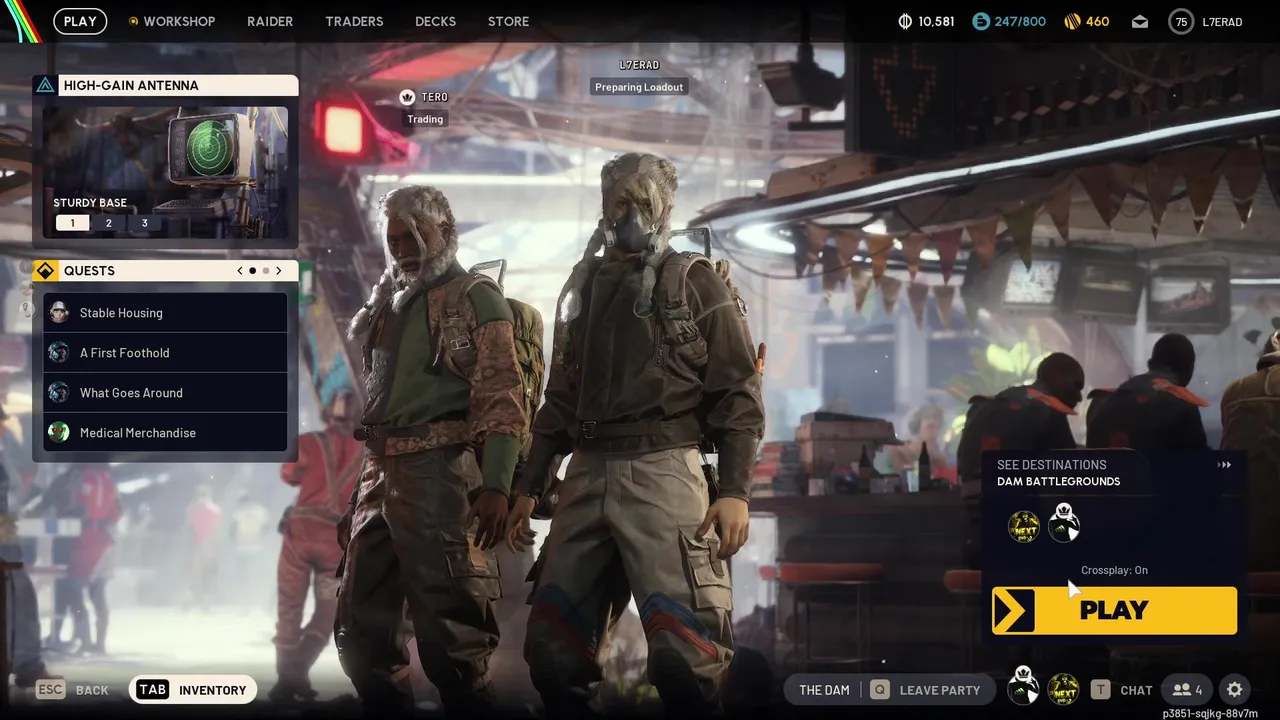1280x720 pixels.
Task: Click the L7ERAD username in top bar
Action: [x=1222, y=21]
